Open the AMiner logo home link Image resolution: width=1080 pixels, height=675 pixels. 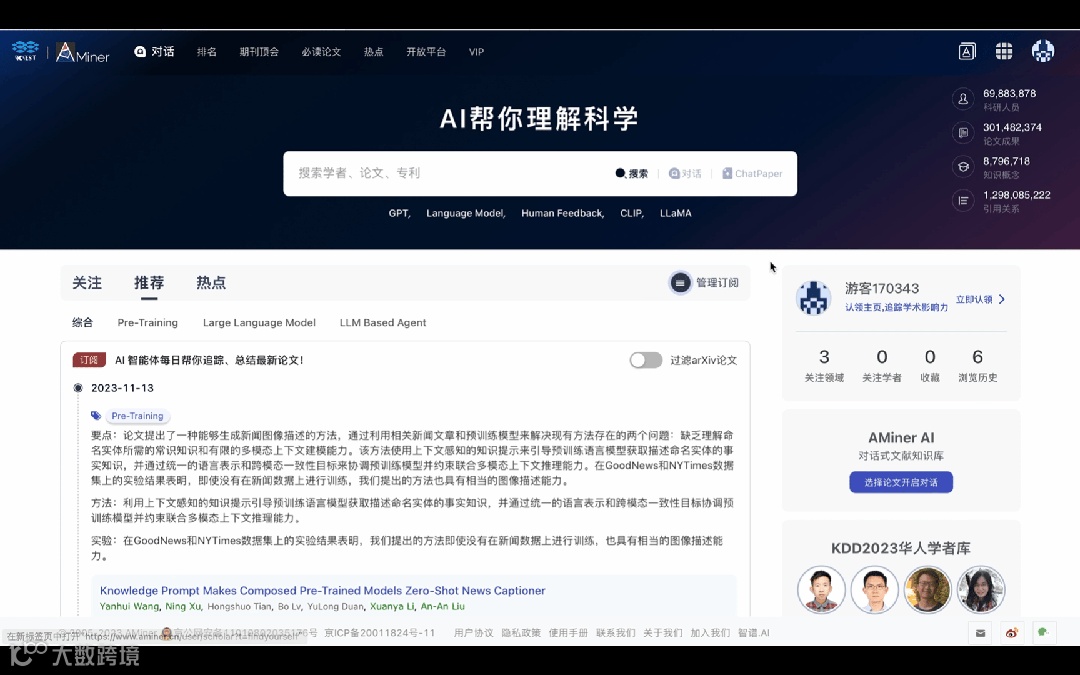(83, 52)
